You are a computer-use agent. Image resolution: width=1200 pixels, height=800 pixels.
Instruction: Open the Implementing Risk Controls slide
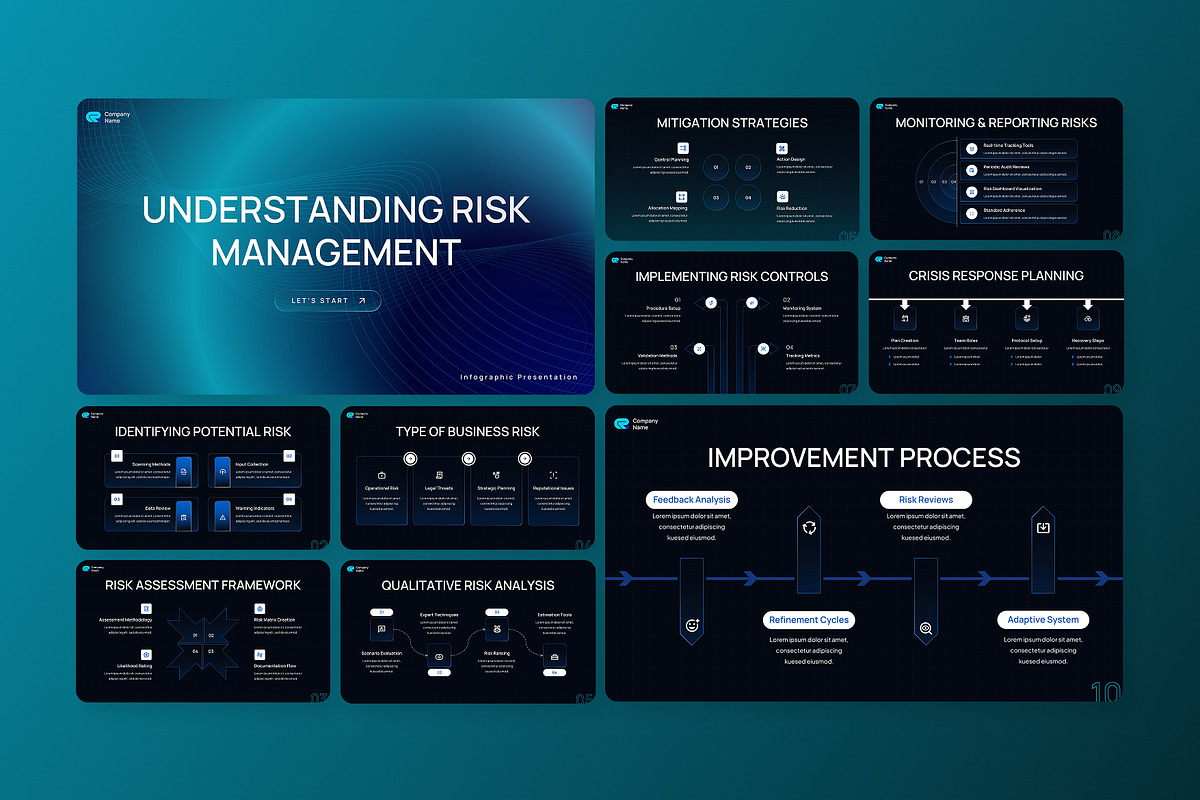(732, 322)
